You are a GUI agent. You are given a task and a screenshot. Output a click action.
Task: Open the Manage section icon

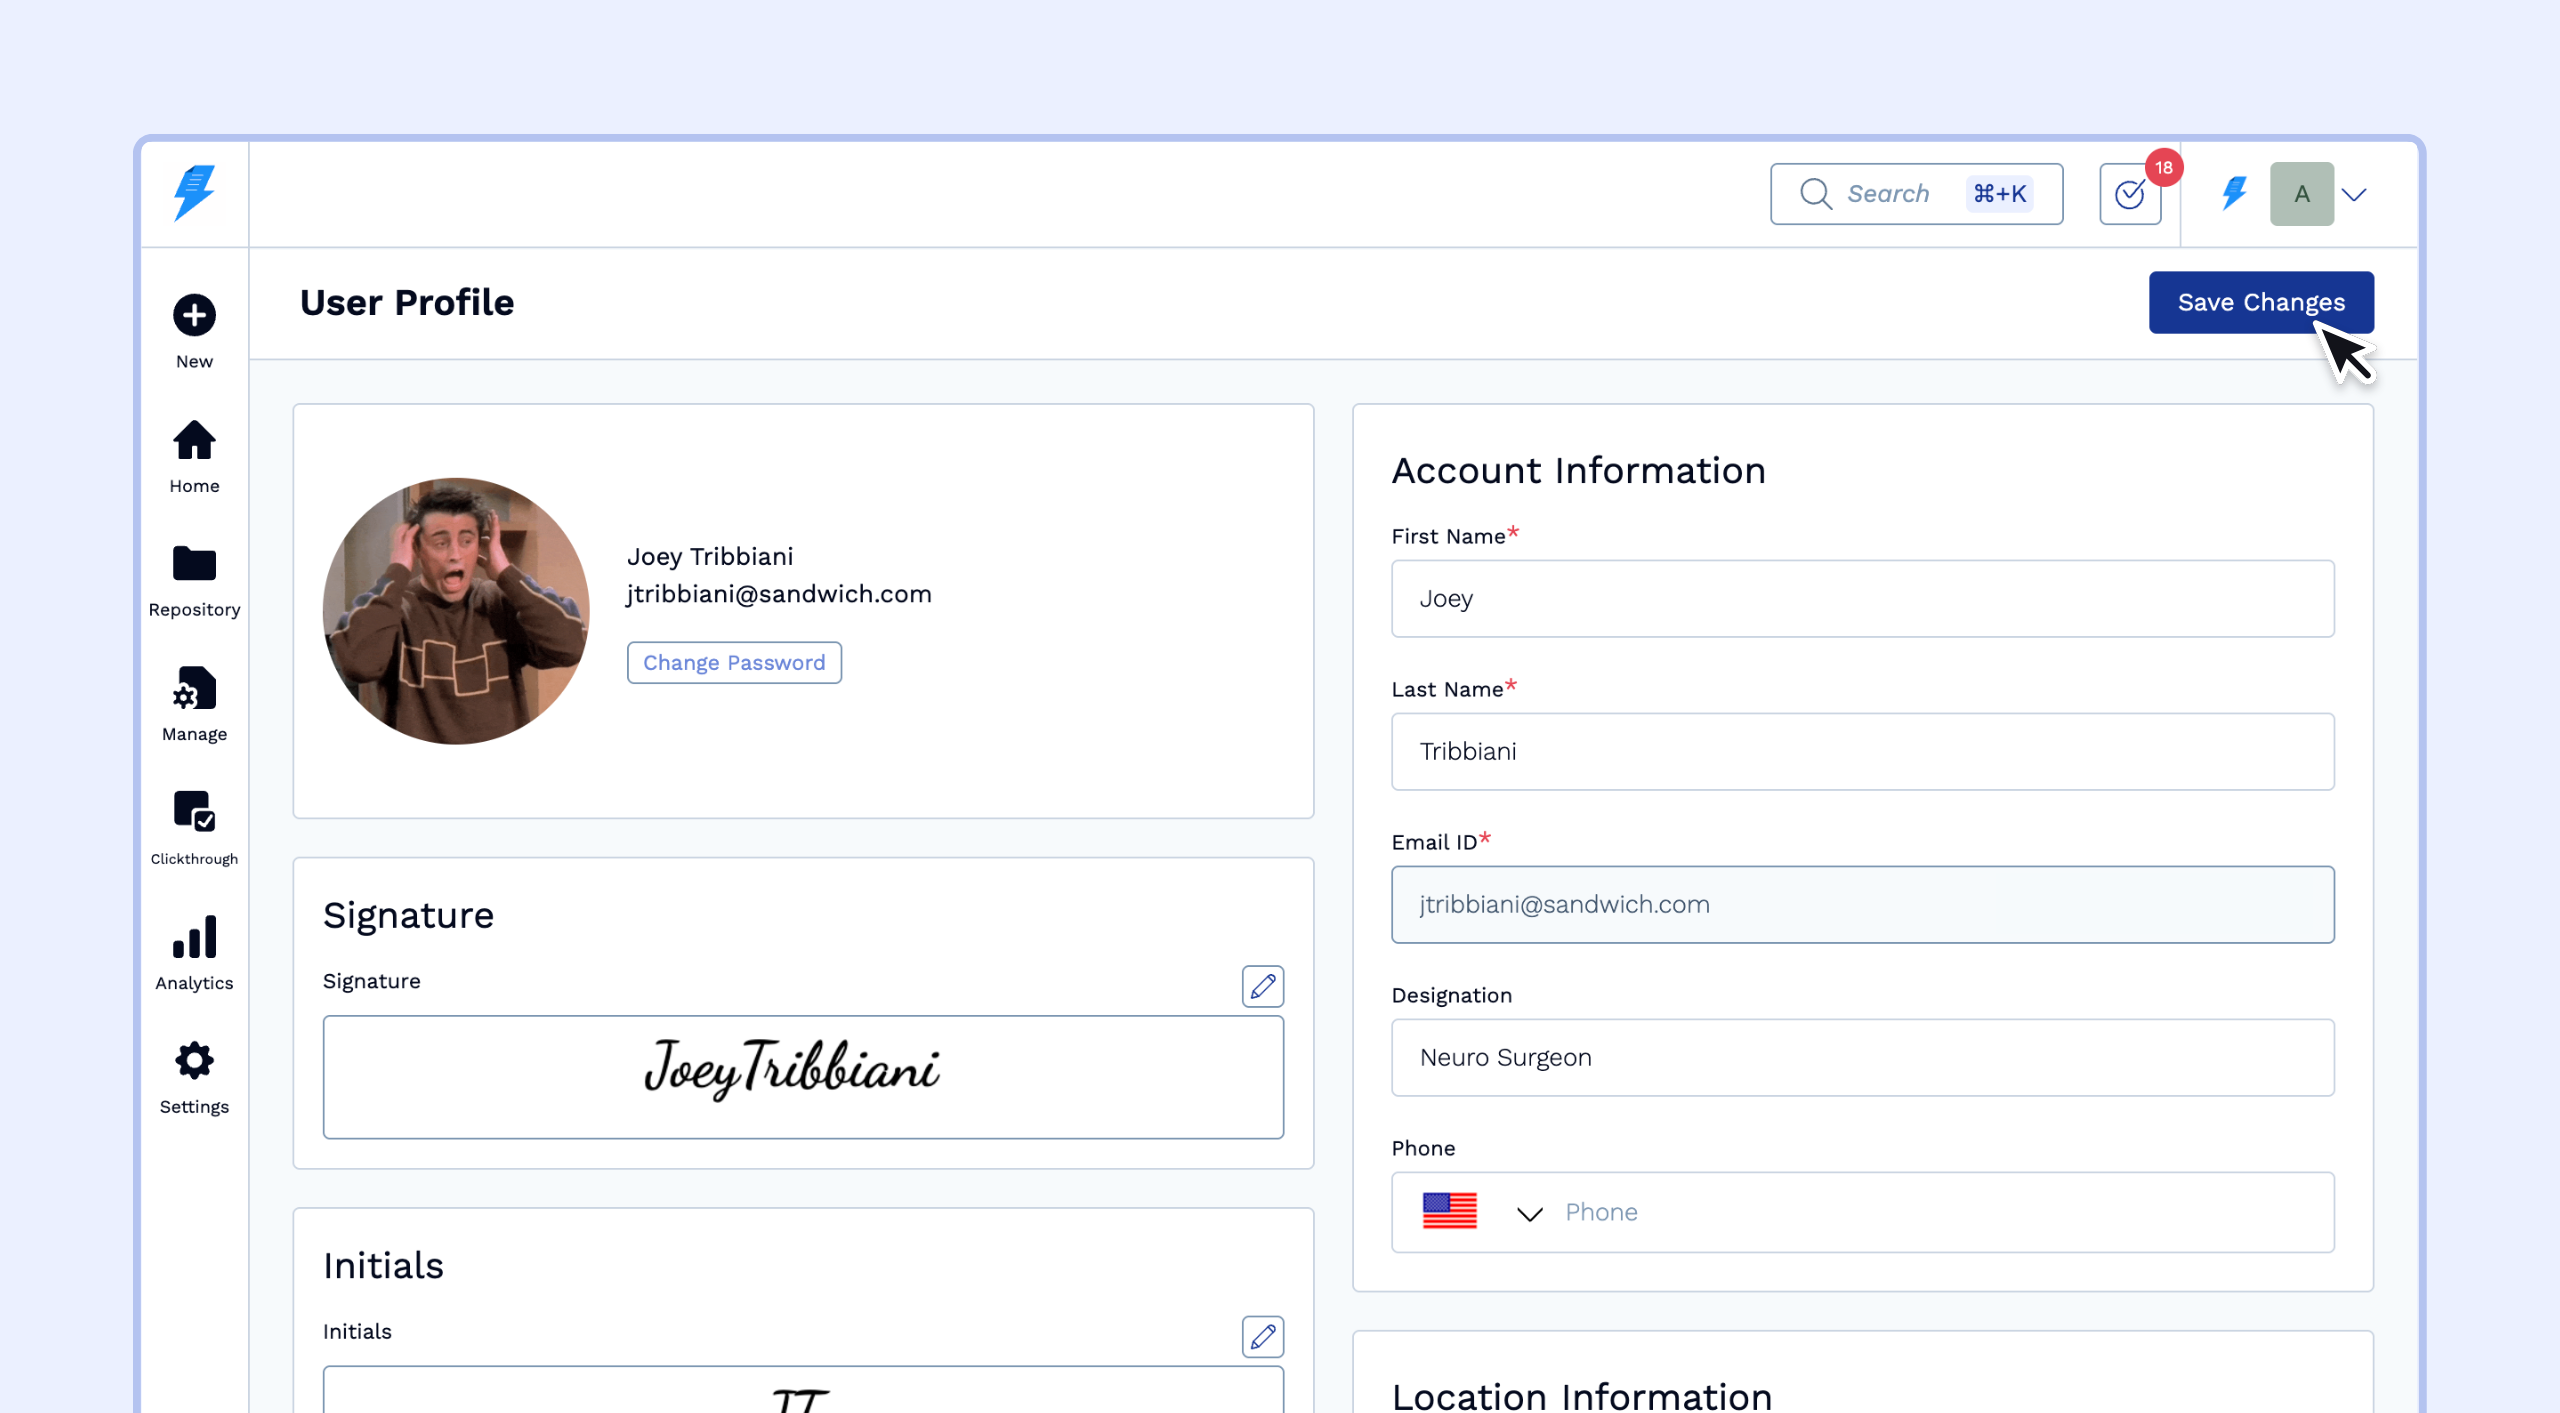tap(194, 689)
